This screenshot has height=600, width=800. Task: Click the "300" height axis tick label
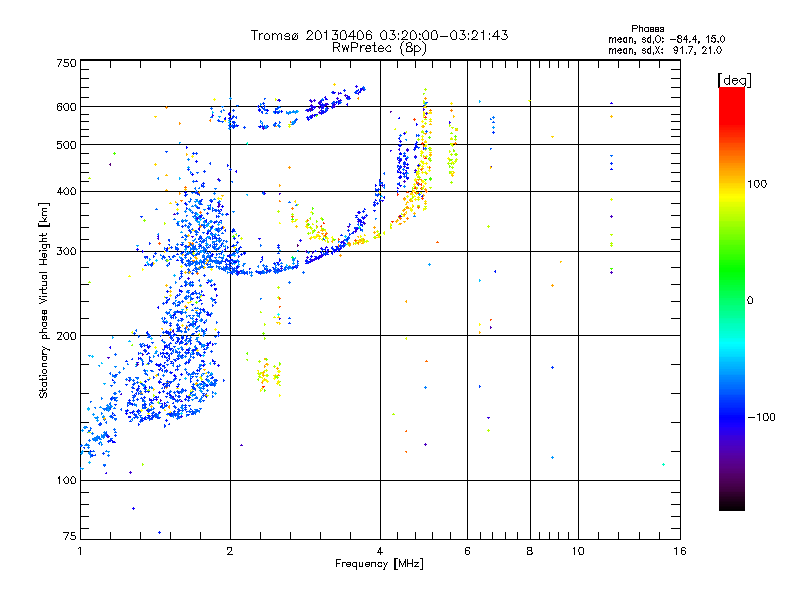[x=66, y=252]
